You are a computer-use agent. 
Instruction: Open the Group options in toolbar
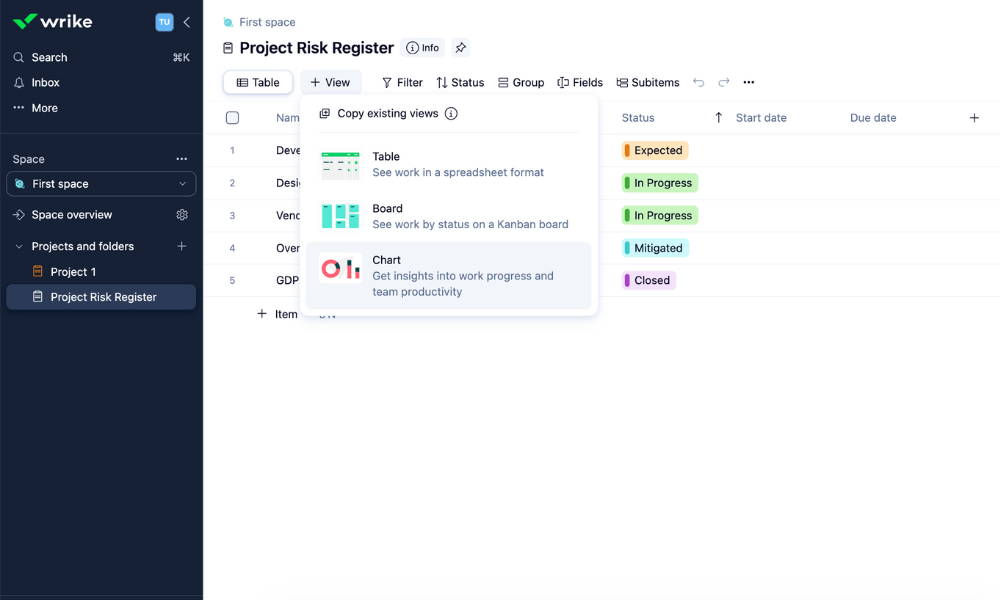(521, 83)
